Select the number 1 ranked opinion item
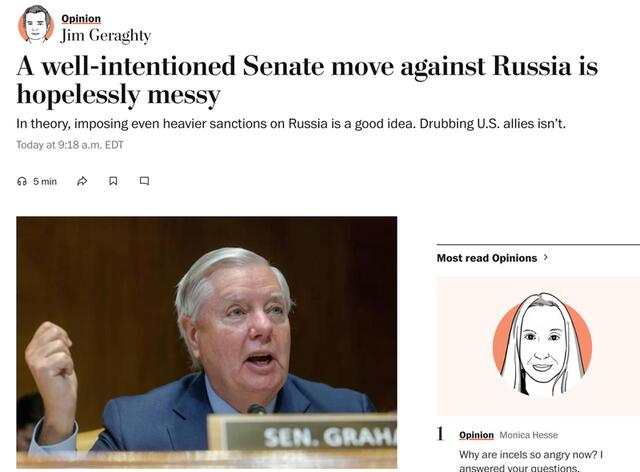The width and height of the screenshot is (640, 472). pos(441,434)
